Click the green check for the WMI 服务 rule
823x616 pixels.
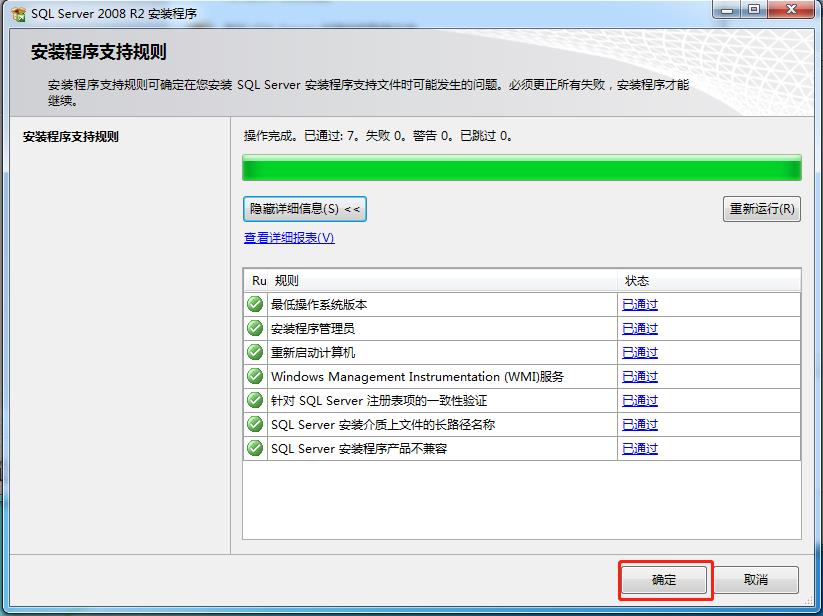tap(254, 376)
